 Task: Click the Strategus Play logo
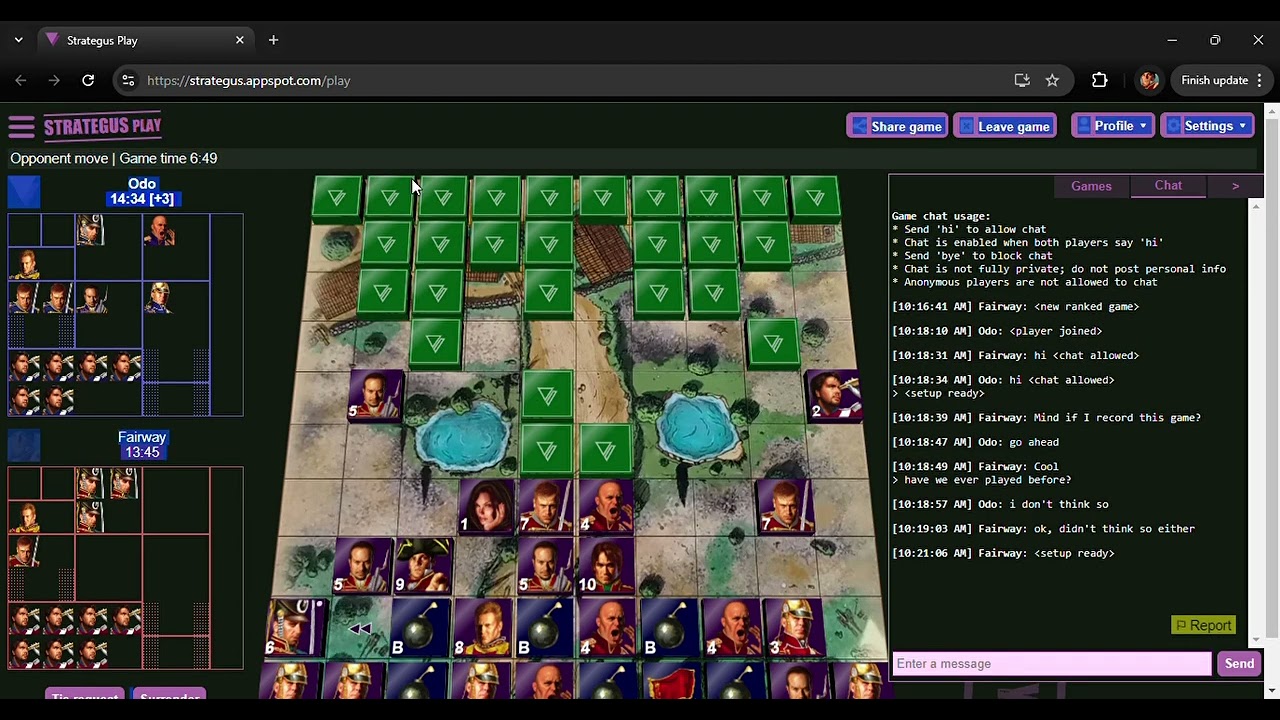click(102, 126)
